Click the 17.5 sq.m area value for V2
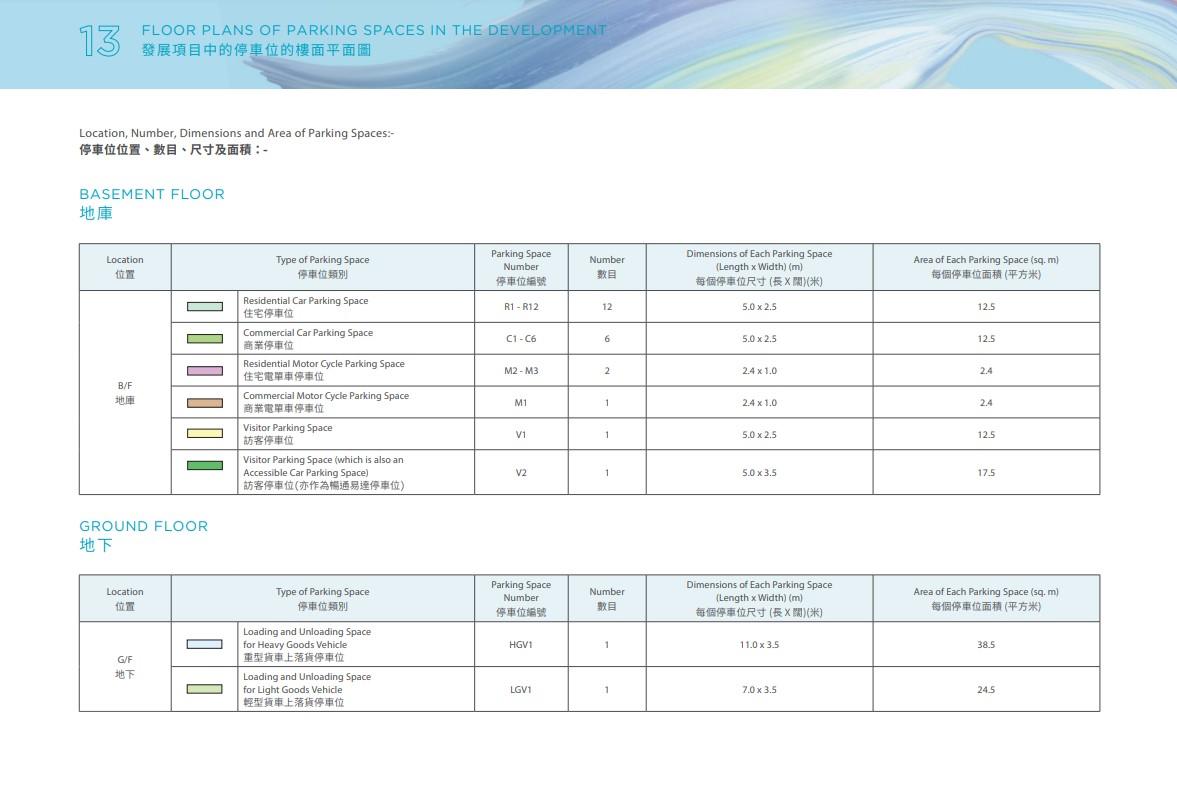1177x799 pixels. pos(986,470)
